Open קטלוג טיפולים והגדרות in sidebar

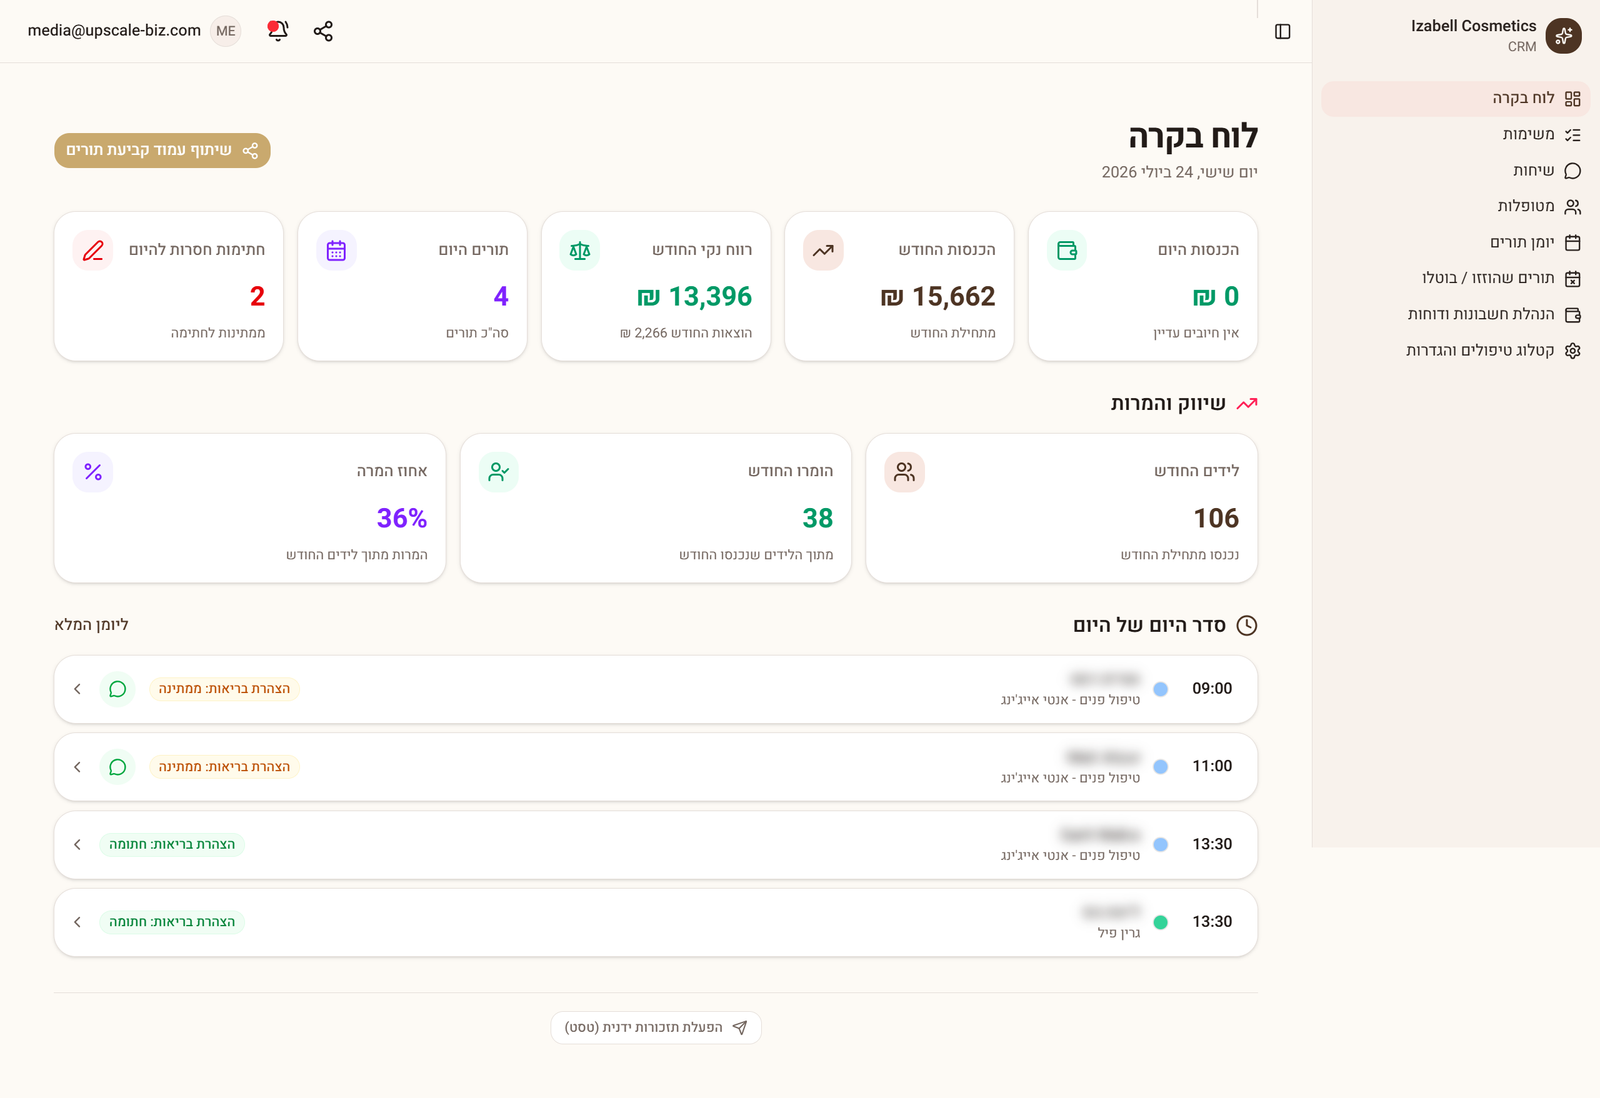pos(1455,350)
